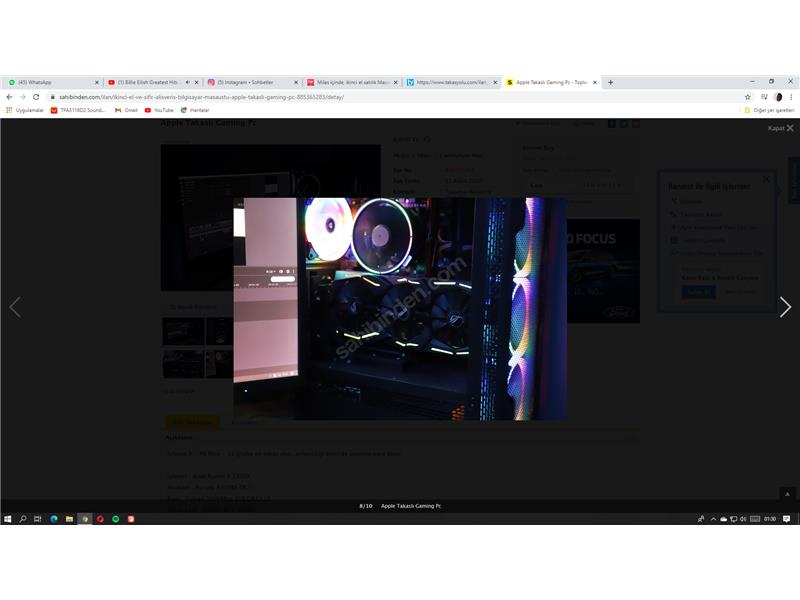Open the Chrome profile avatar

[778, 97]
